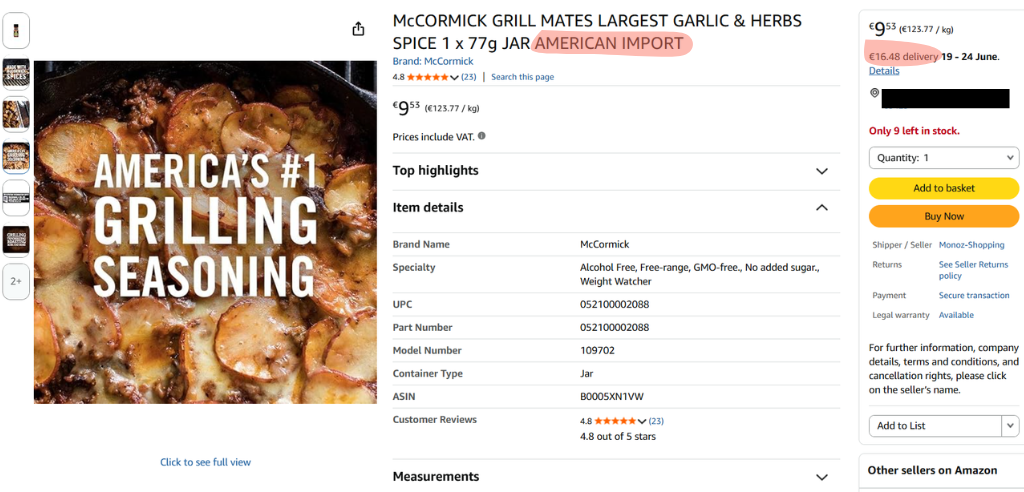Click the Add to basket button

(944, 188)
